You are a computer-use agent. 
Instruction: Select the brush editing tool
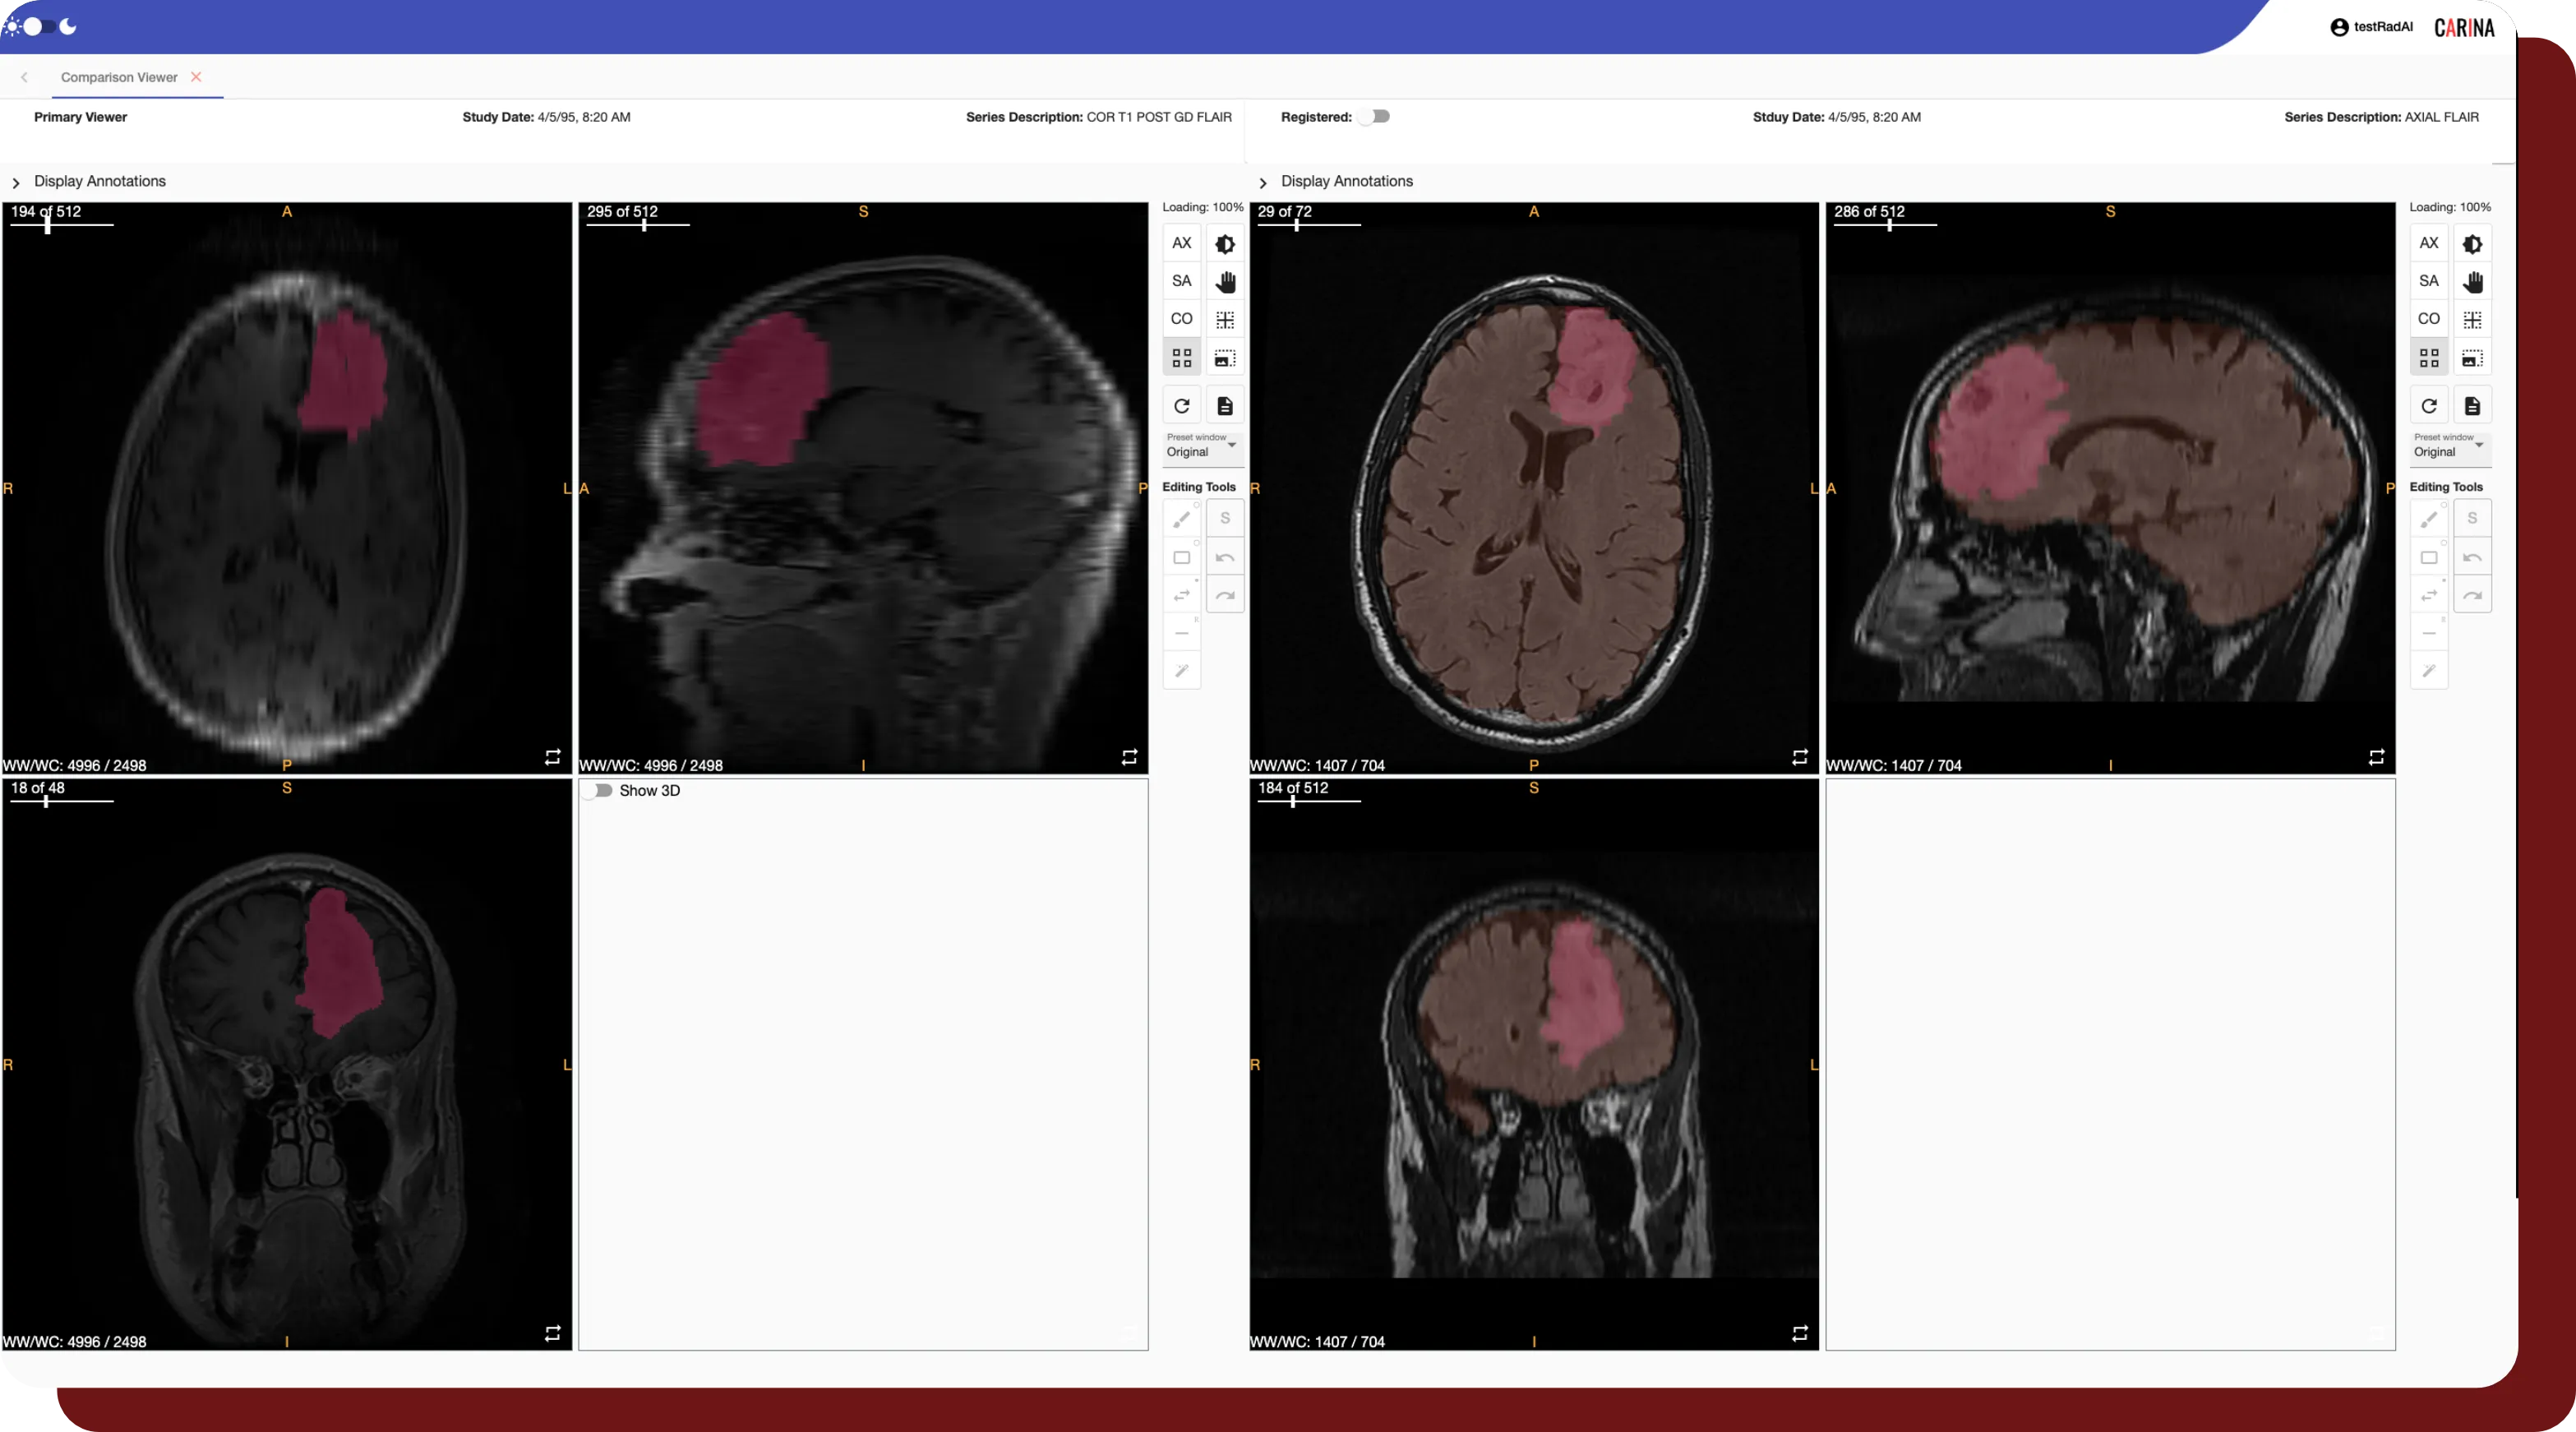(1181, 518)
